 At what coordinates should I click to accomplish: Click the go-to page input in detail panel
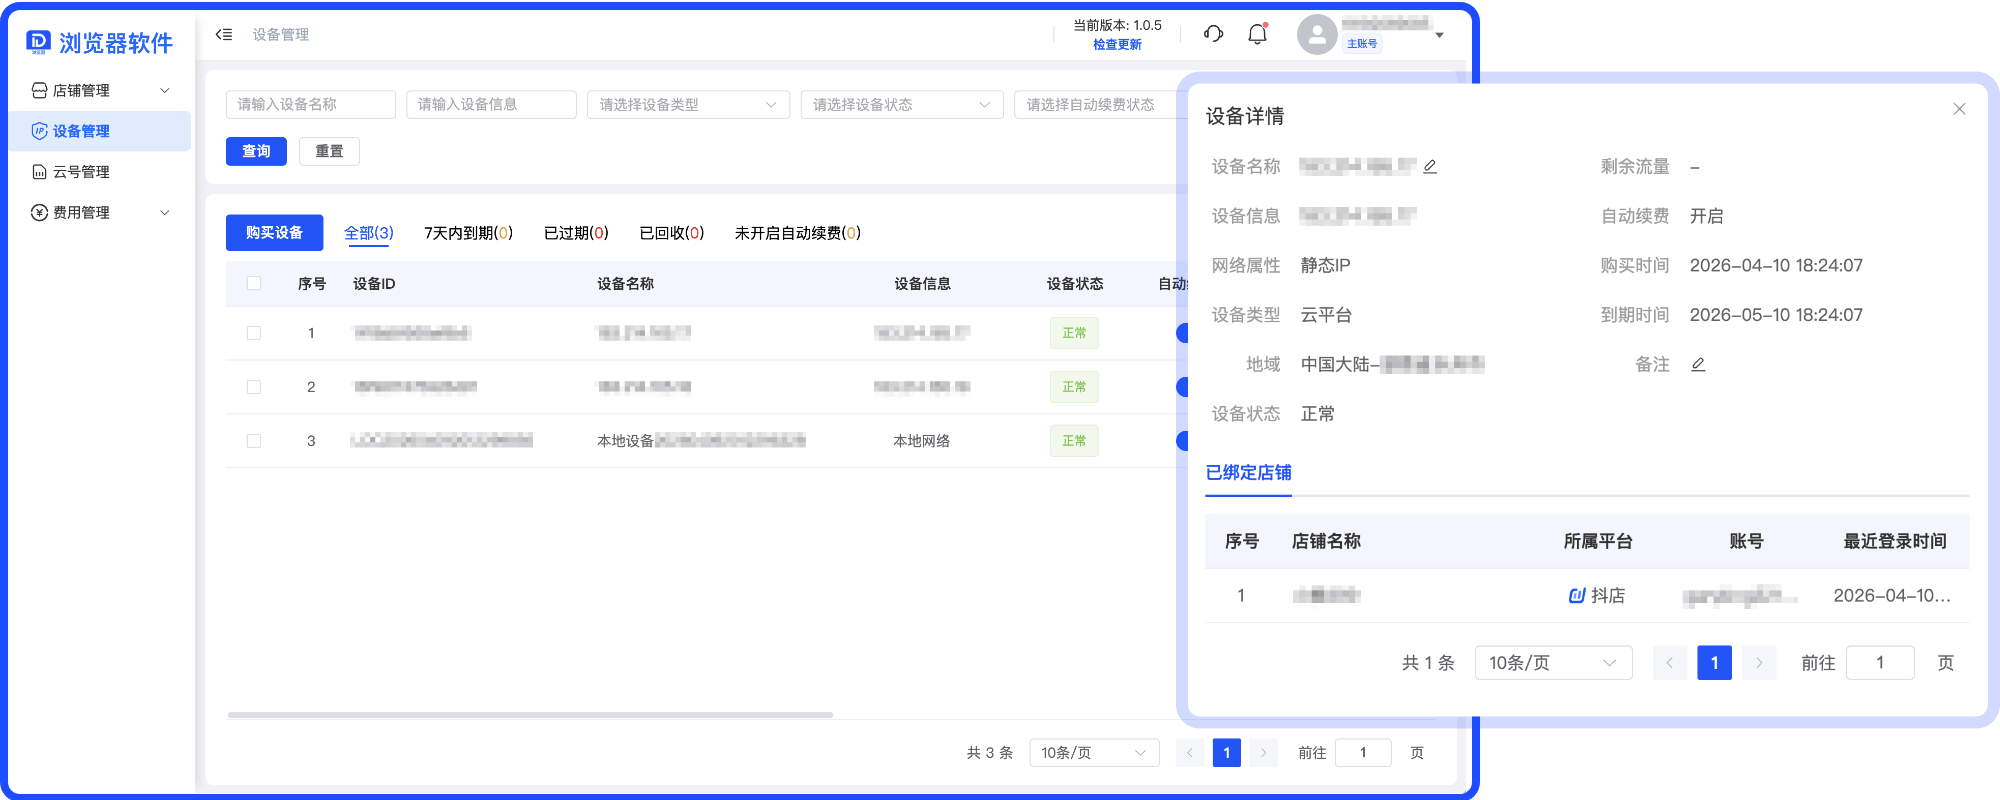coord(1880,663)
